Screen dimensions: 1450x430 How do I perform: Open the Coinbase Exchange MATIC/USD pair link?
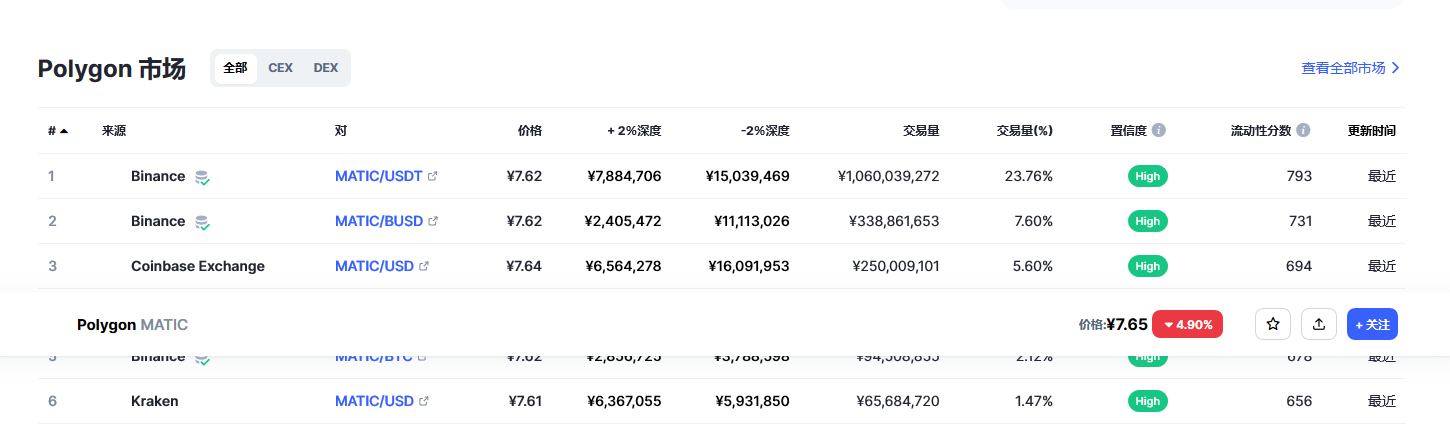[373, 266]
